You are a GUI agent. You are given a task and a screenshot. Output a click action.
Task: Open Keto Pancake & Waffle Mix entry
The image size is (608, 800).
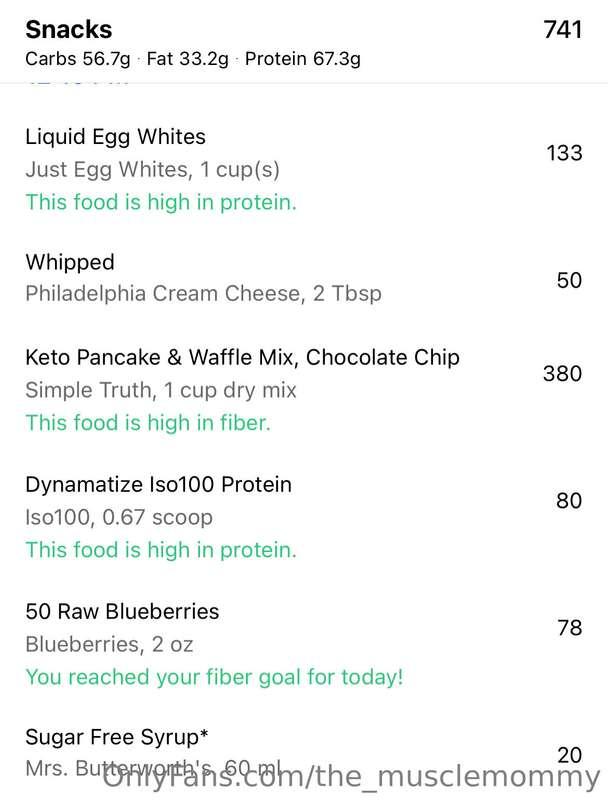pyautogui.click(x=304, y=389)
